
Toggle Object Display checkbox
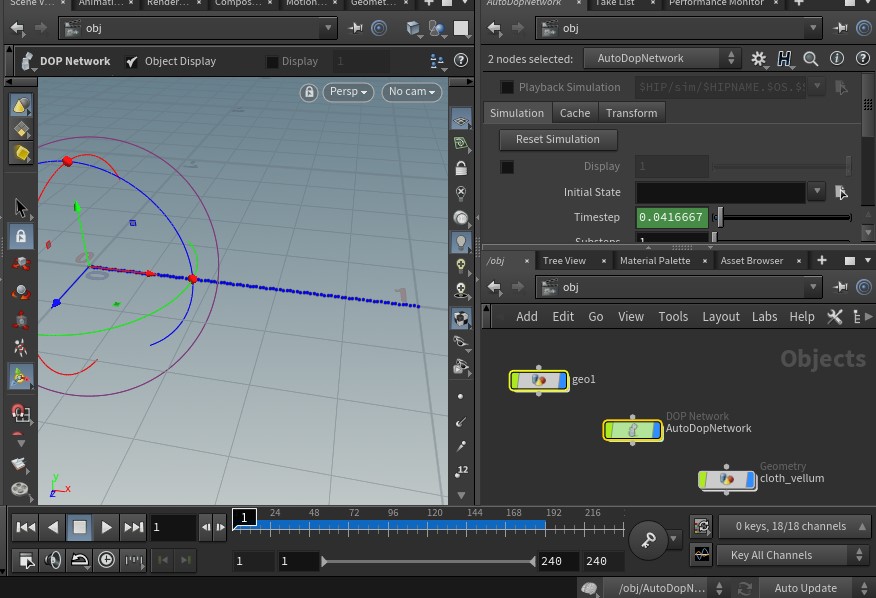132,61
